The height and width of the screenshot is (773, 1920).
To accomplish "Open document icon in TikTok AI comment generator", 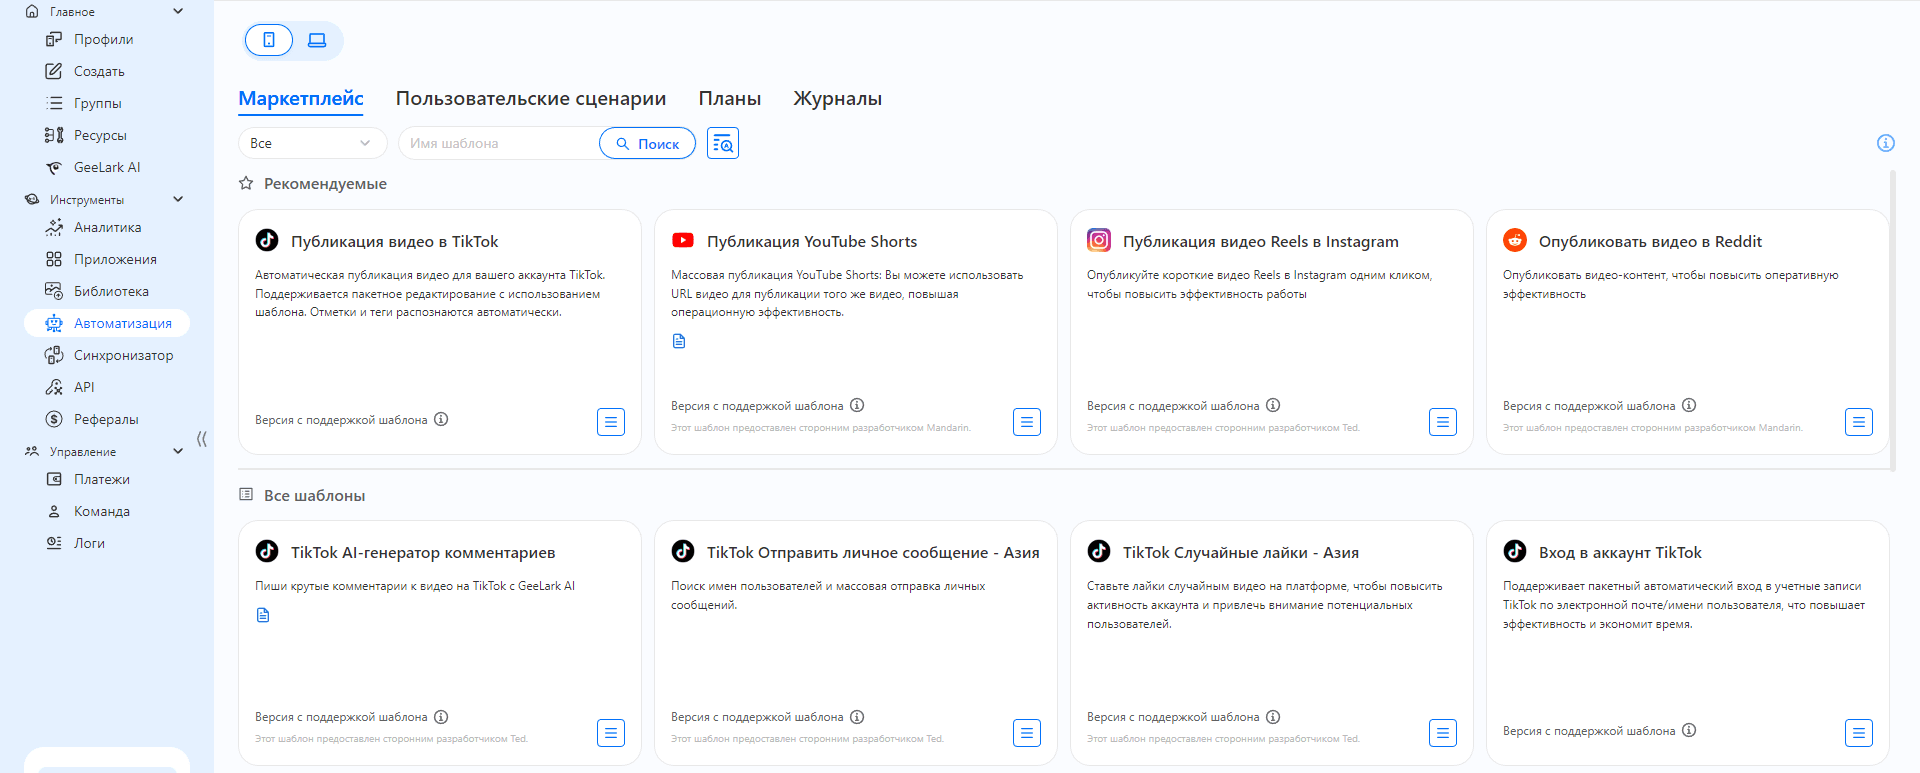I will [263, 615].
